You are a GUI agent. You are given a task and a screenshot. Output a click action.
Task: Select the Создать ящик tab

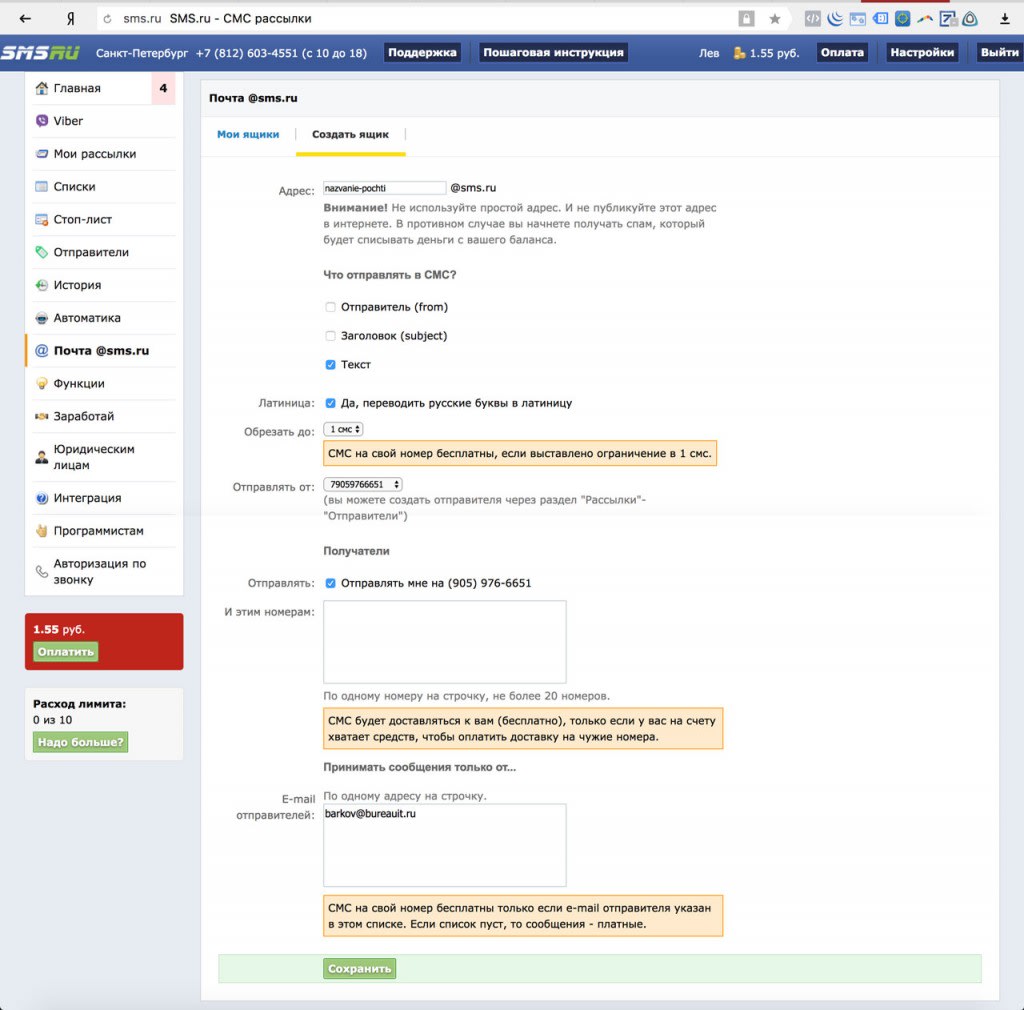pyautogui.click(x=351, y=134)
